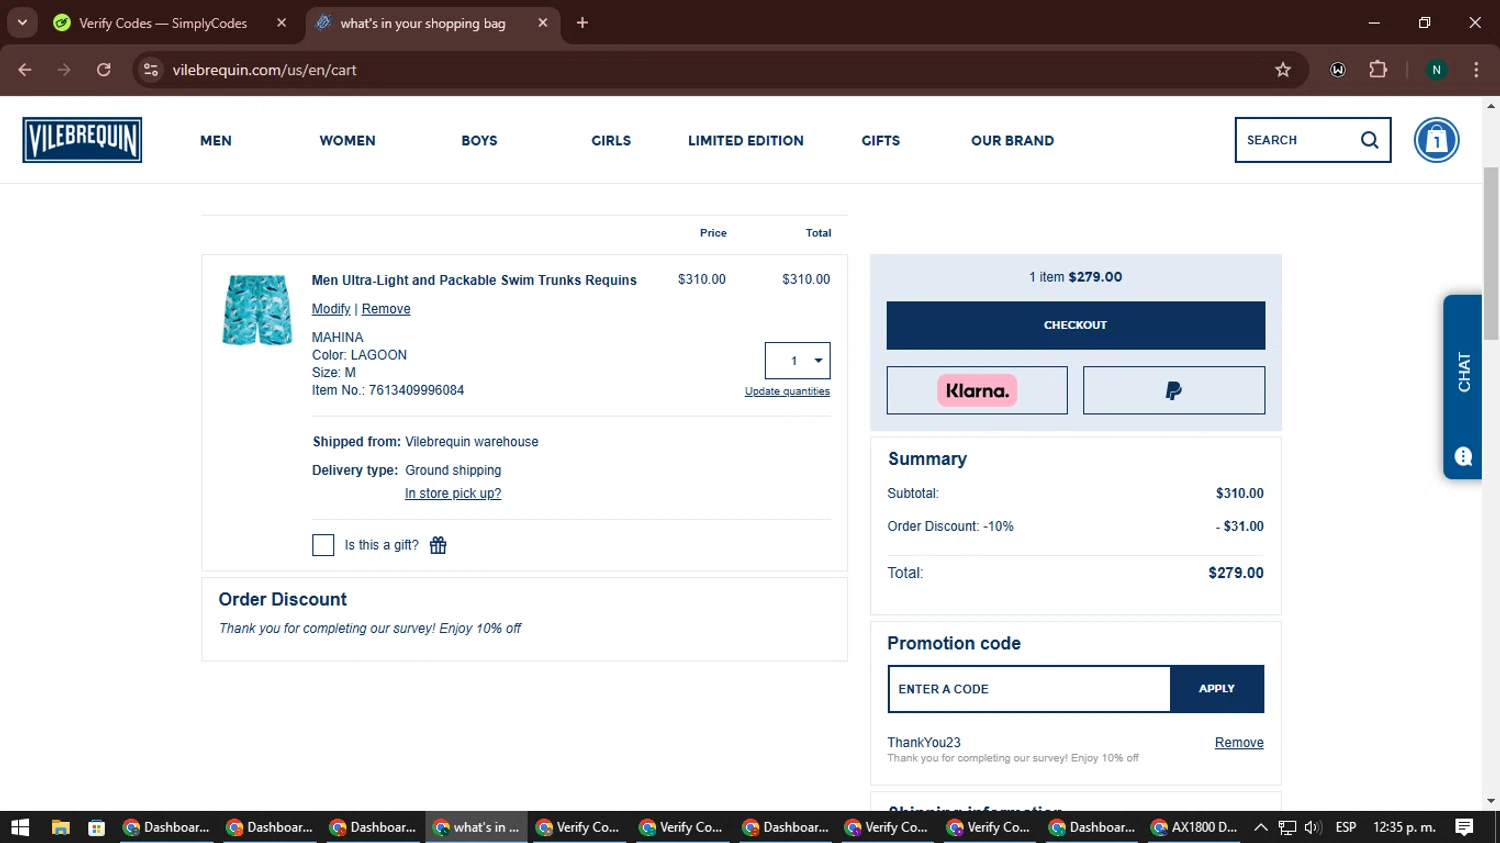Open a new browser tab
Screen dimensions: 1500x843
tap(582, 23)
